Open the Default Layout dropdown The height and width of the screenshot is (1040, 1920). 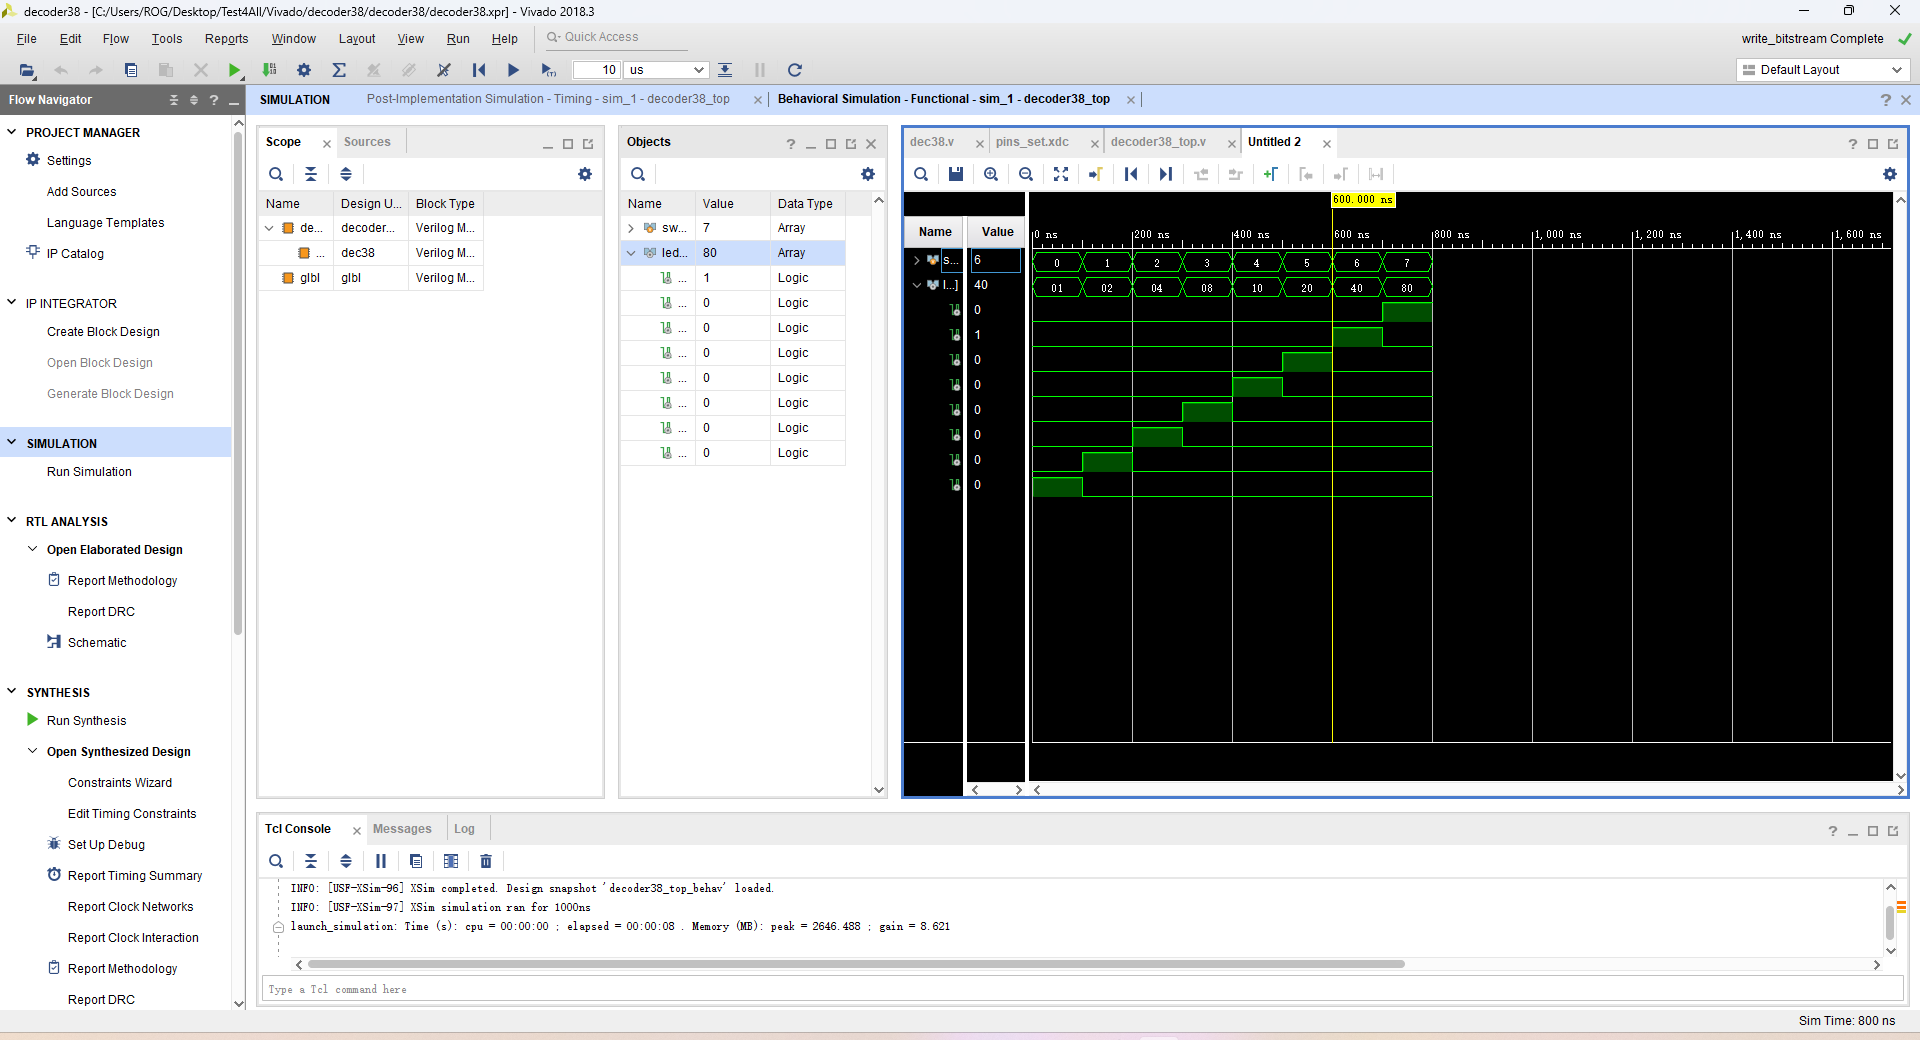(1822, 70)
